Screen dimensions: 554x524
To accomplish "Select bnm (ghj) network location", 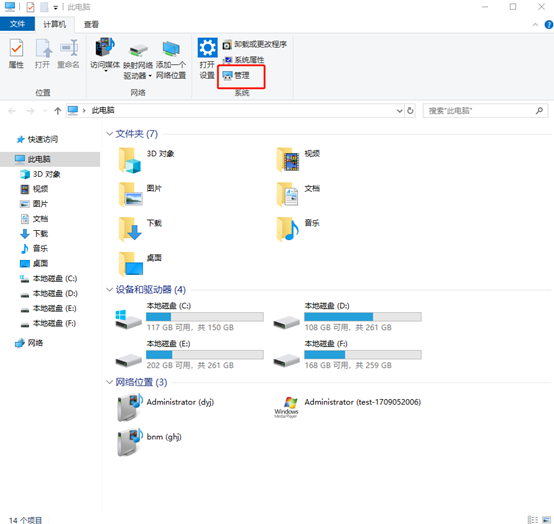I will coord(149,443).
